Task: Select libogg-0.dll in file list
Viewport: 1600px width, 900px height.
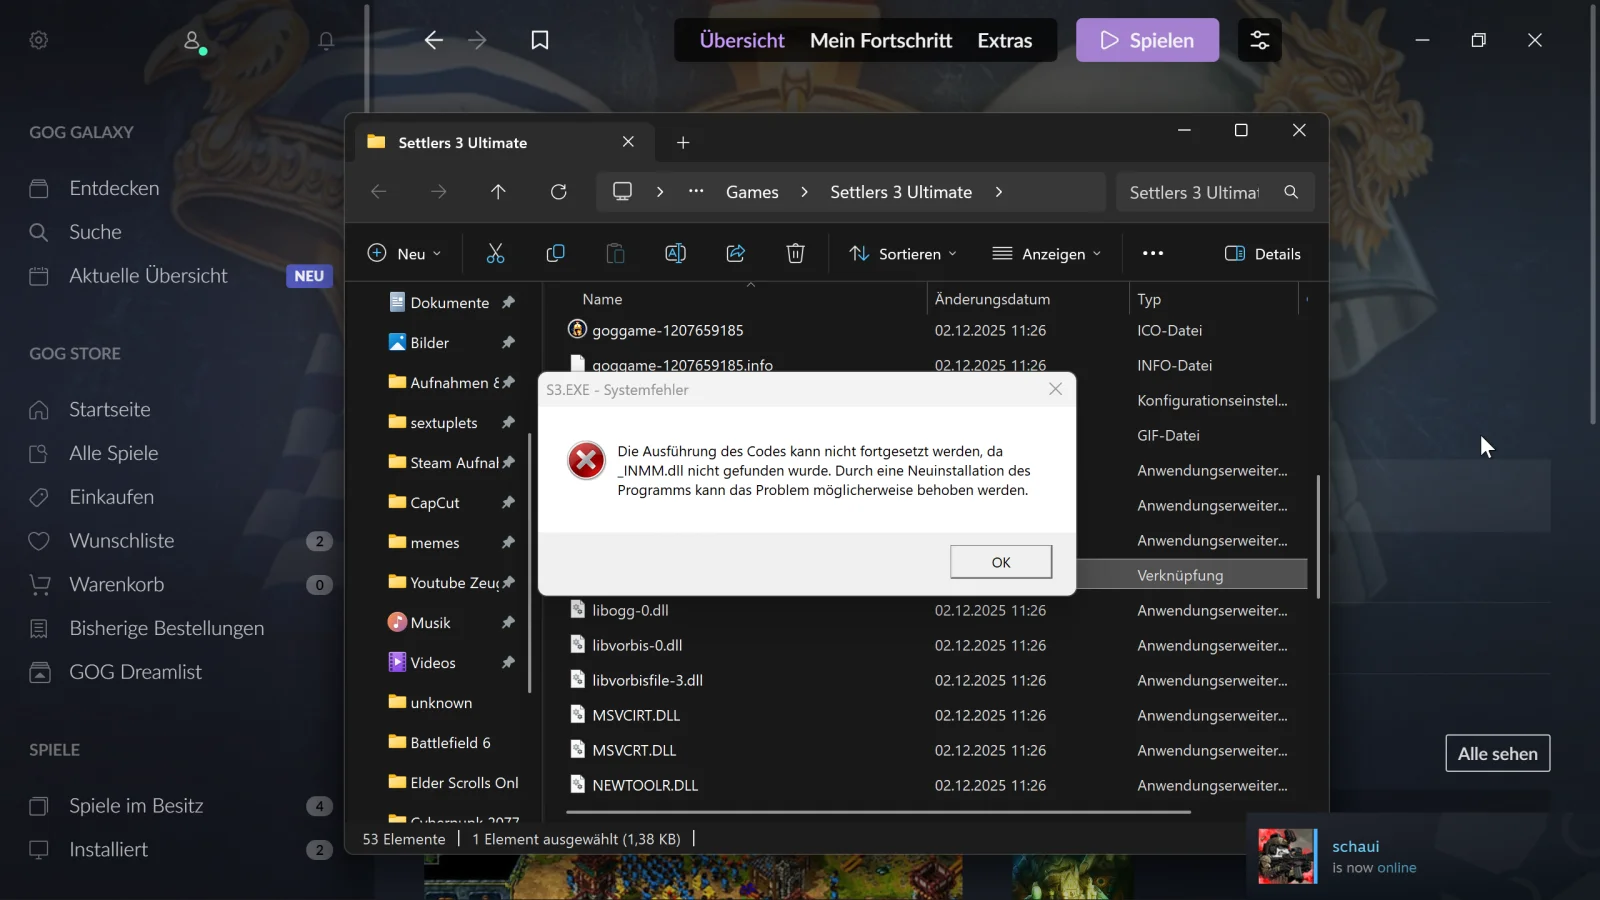Action: coord(630,610)
